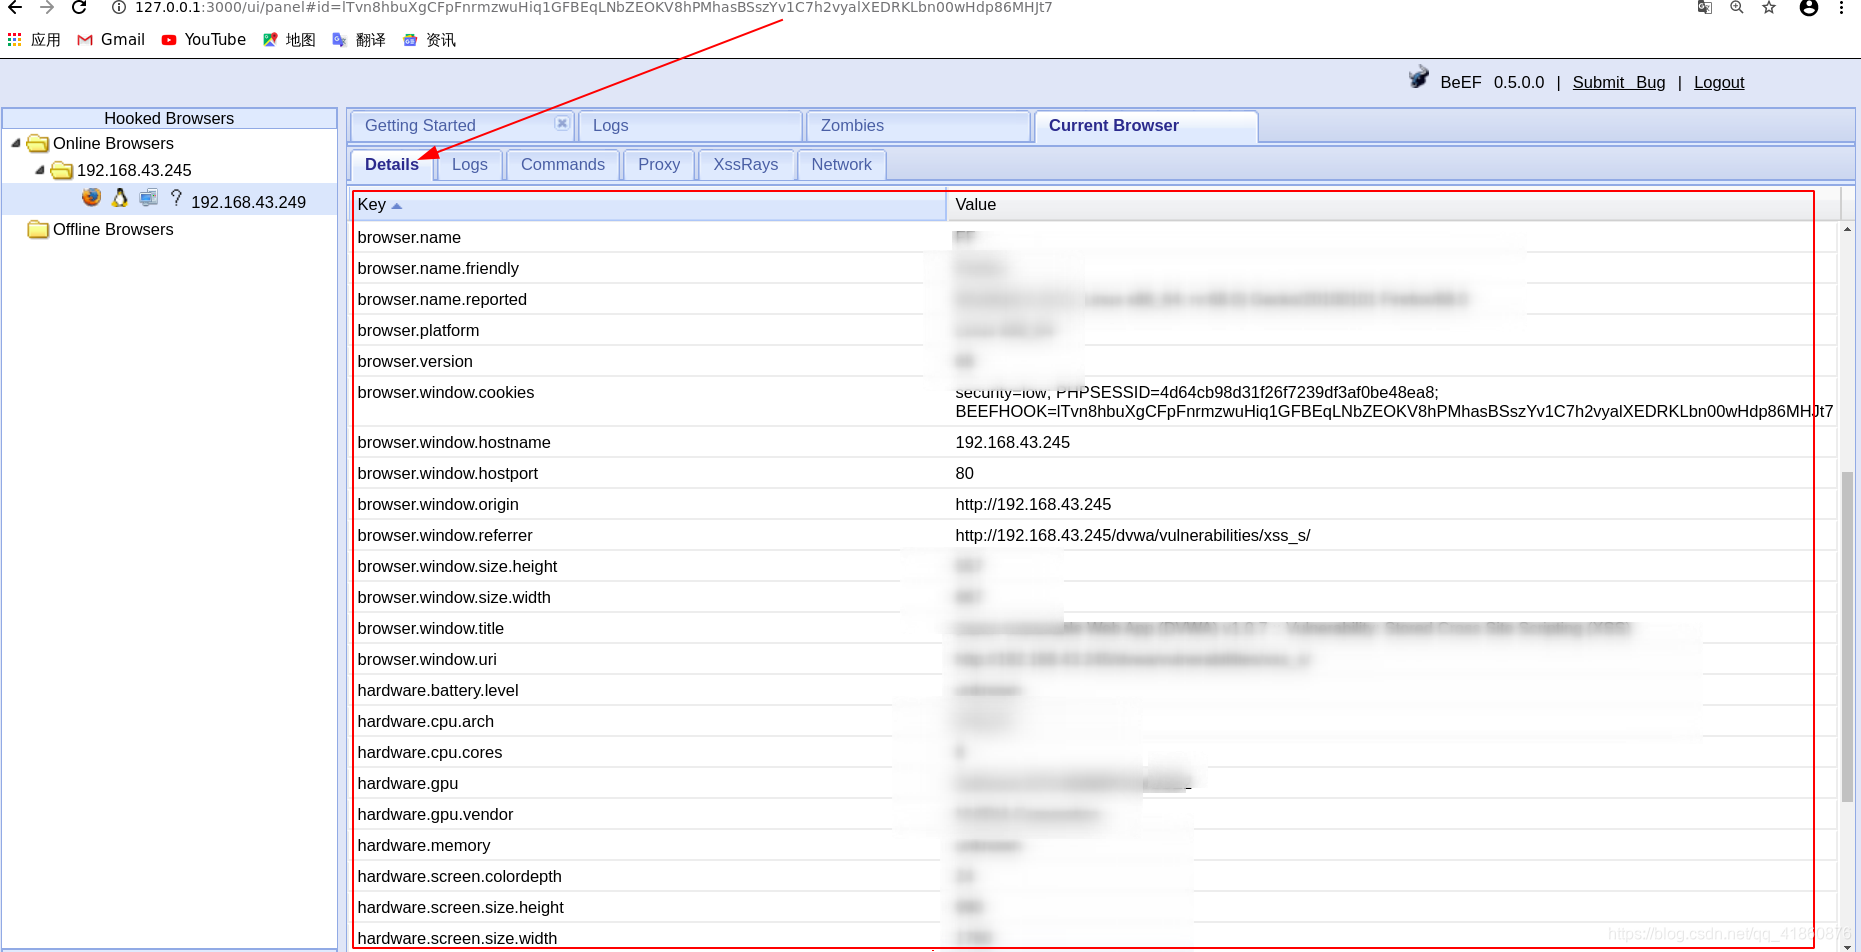Select the browser.window.title row
The height and width of the screenshot is (952, 1861).
(1095, 628)
